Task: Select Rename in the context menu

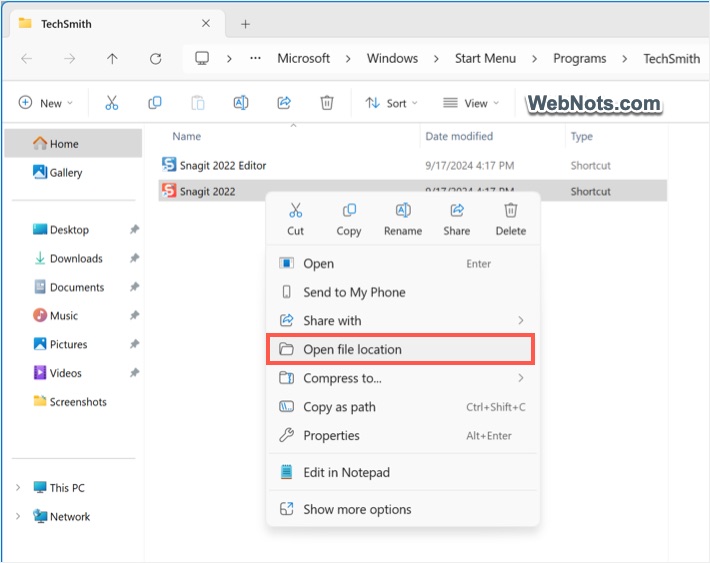Action: pyautogui.click(x=403, y=219)
